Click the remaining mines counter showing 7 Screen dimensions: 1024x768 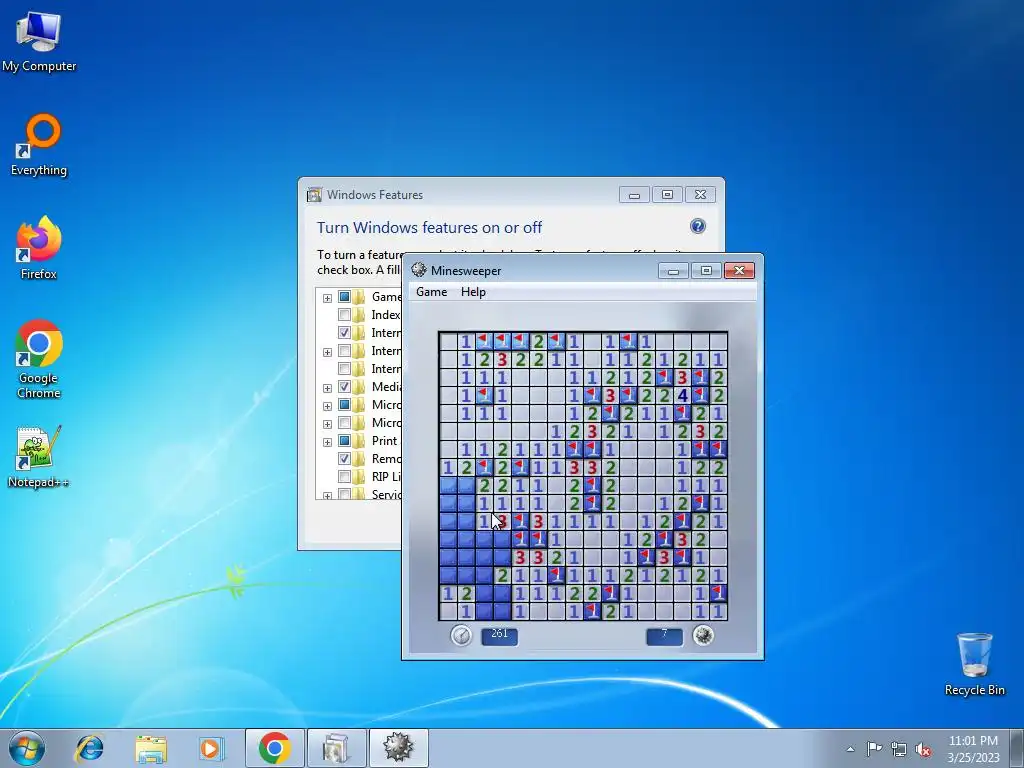pos(664,635)
